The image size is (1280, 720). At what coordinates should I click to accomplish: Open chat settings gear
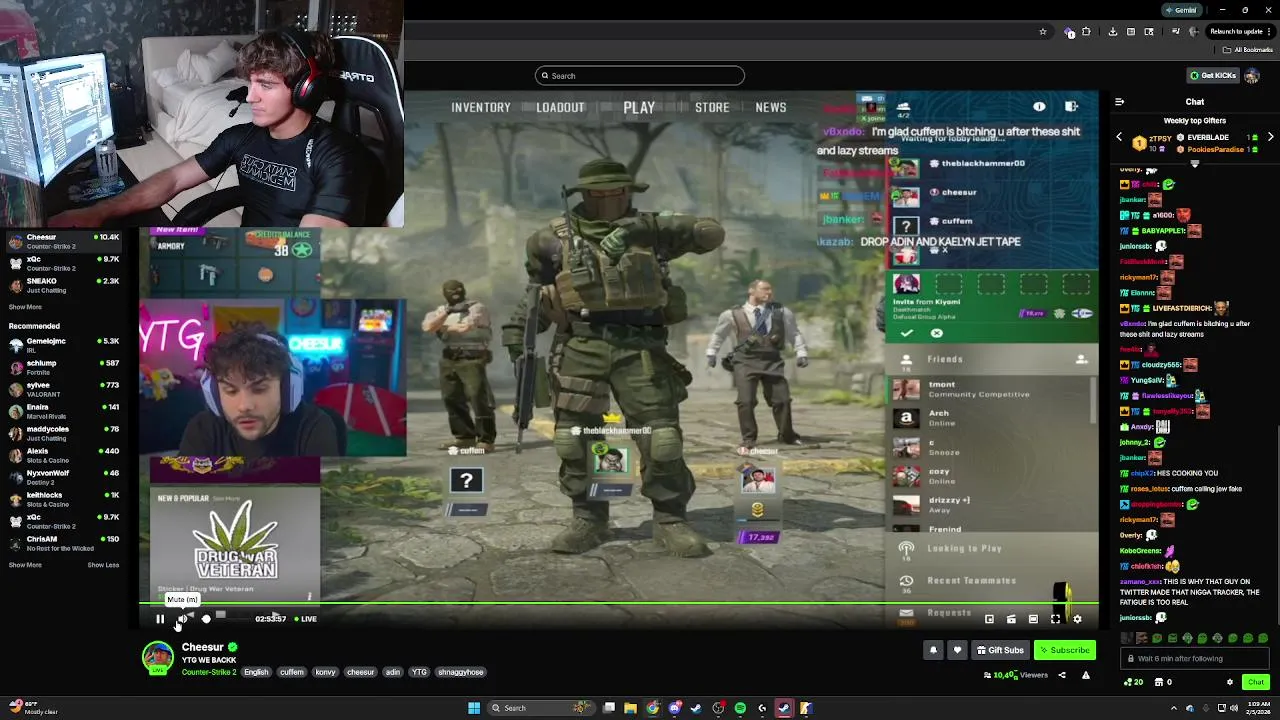coord(1230,682)
